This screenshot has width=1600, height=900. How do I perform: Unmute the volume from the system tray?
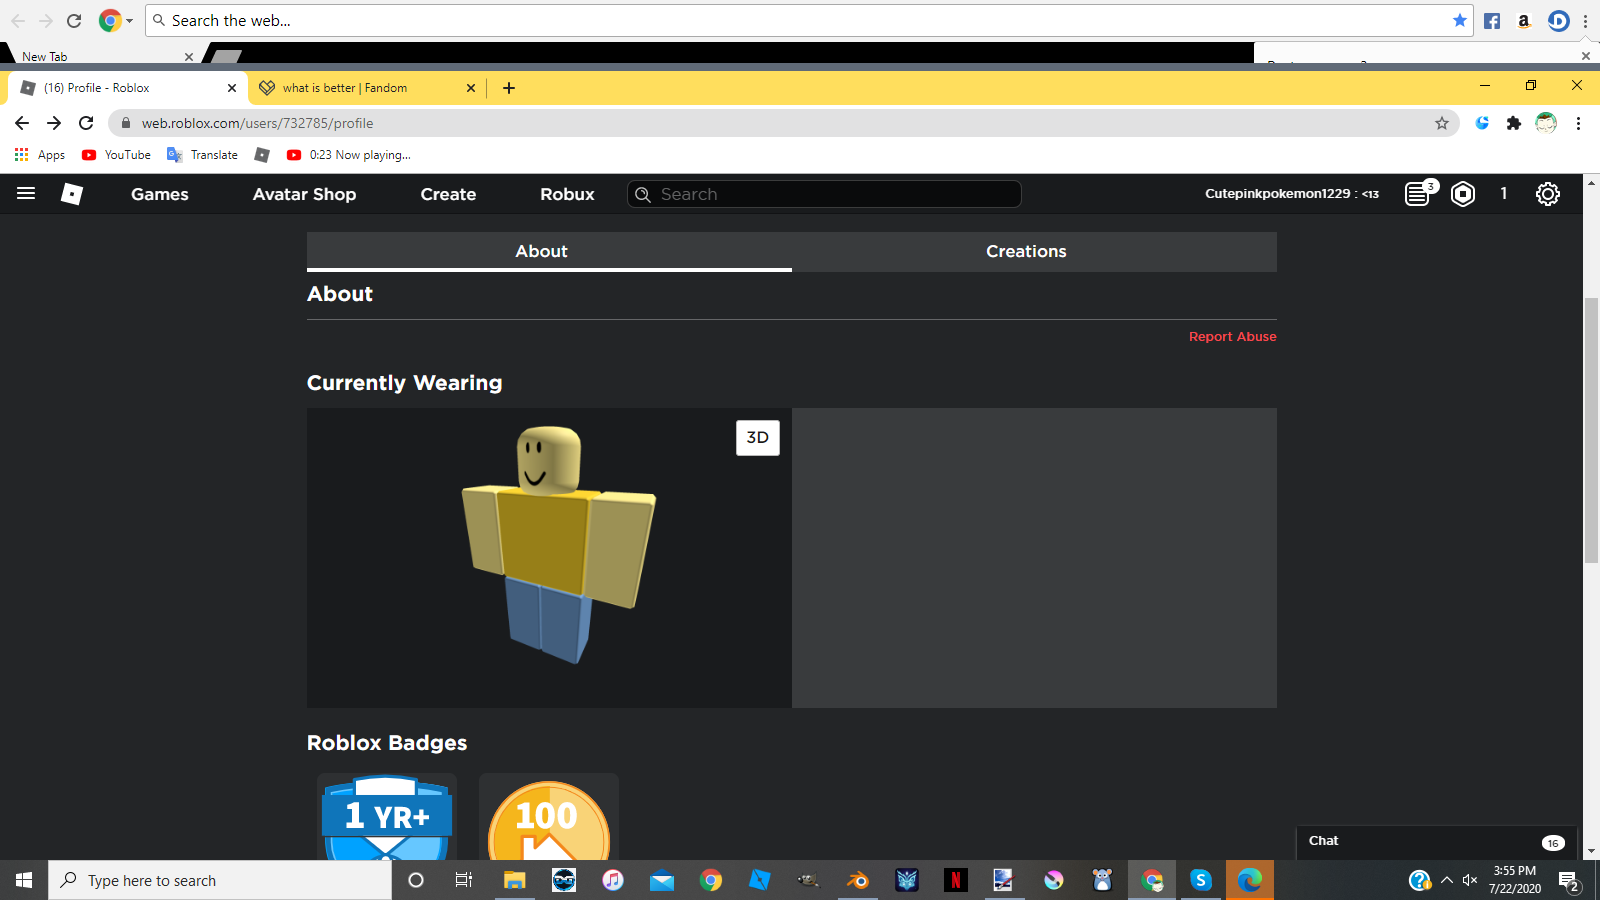click(1470, 880)
